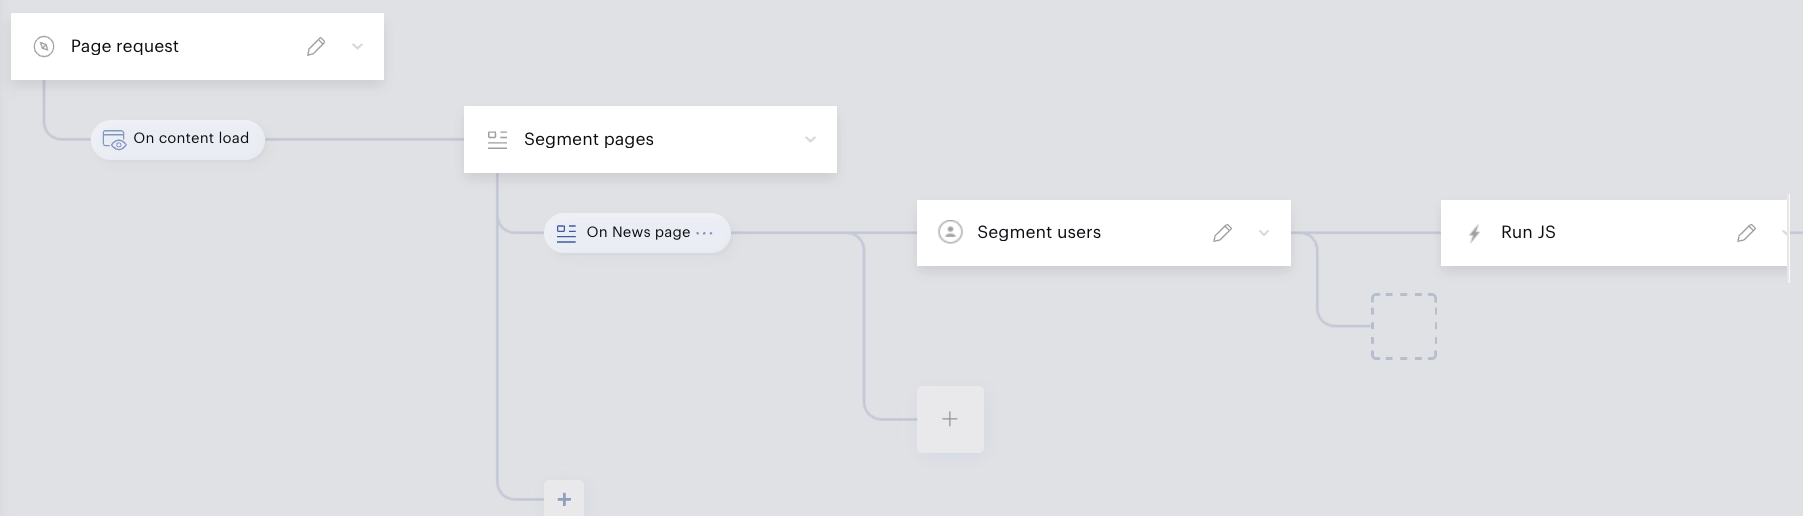The width and height of the screenshot is (1803, 516).
Task: Open On News page options ellipsis
Action: click(705, 233)
